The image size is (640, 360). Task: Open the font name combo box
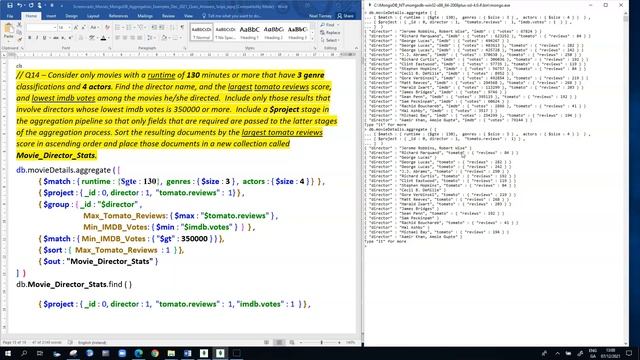(41, 27)
